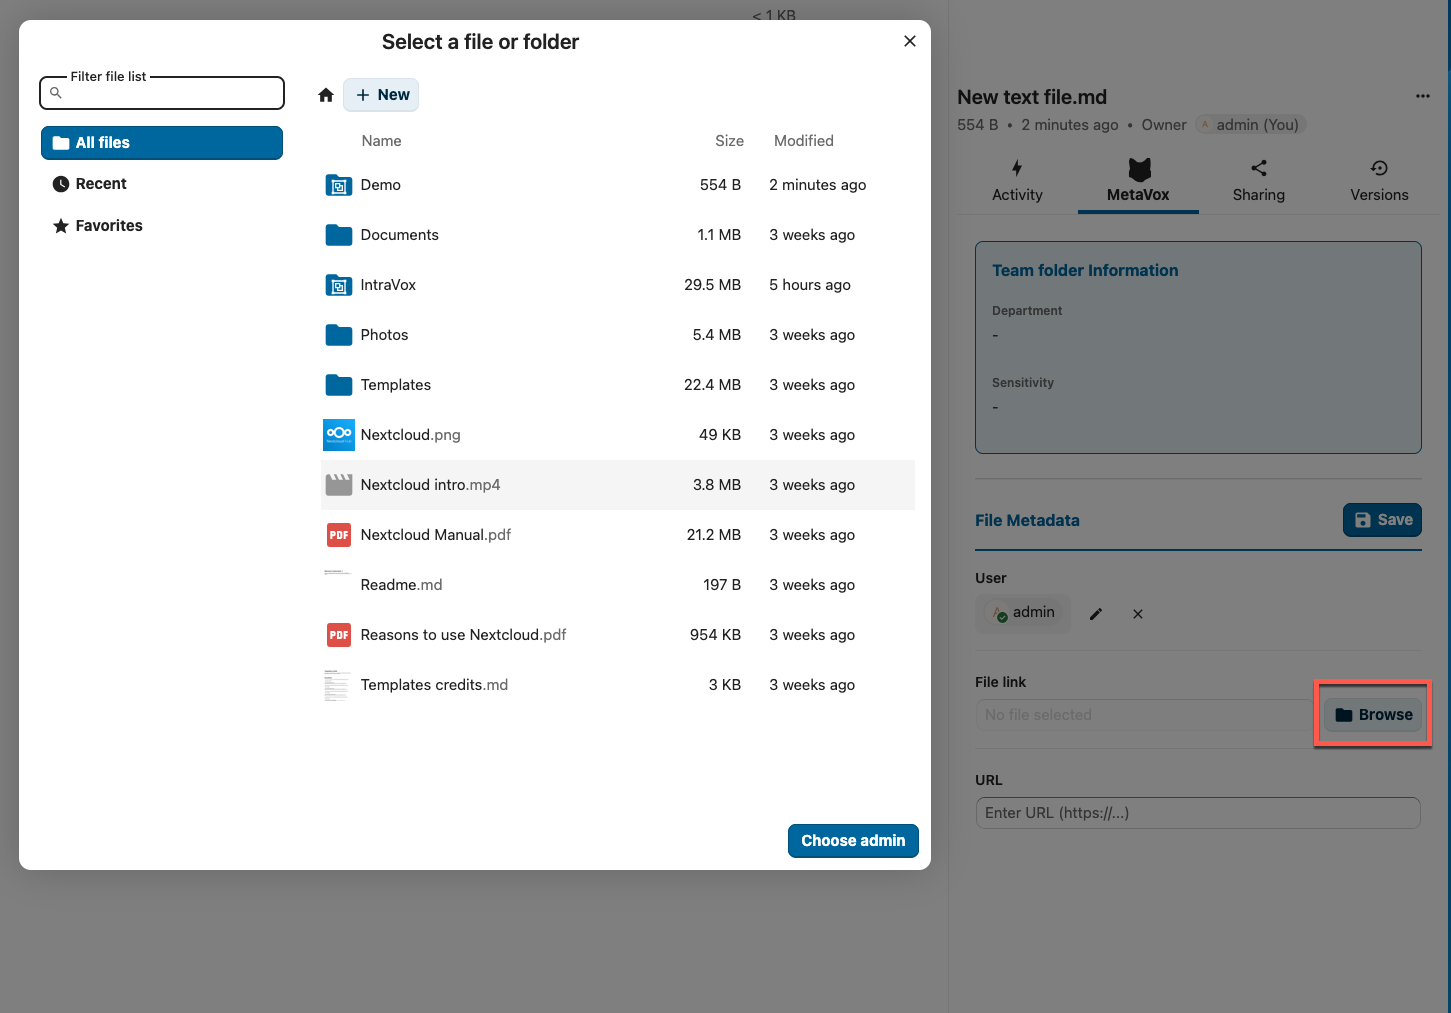1451x1013 pixels.
Task: Close the file picker dialog
Action: 910,41
